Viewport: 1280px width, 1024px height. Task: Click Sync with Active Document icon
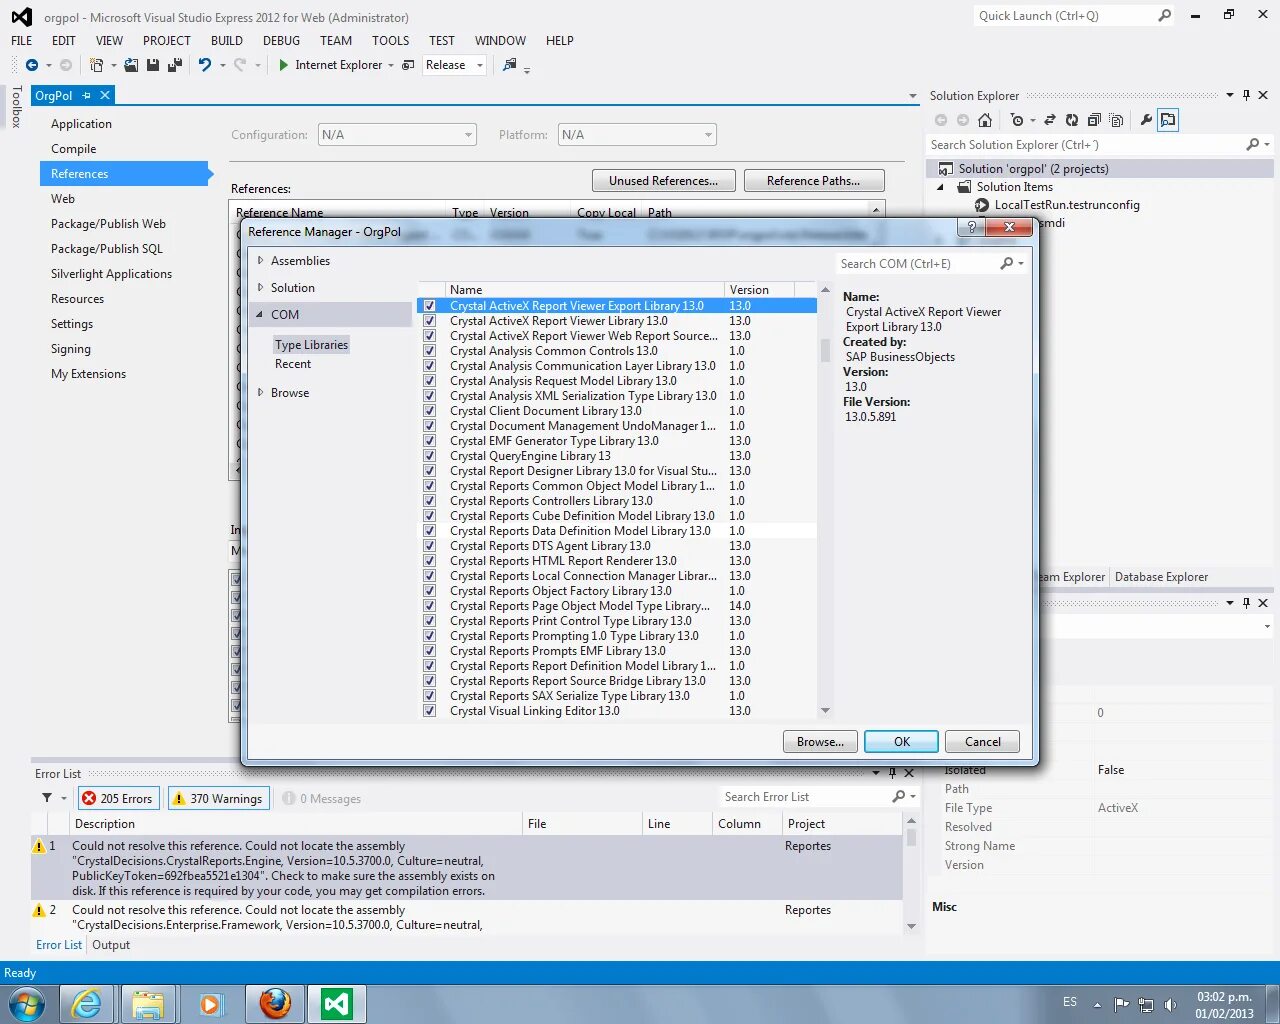[x=1050, y=120]
